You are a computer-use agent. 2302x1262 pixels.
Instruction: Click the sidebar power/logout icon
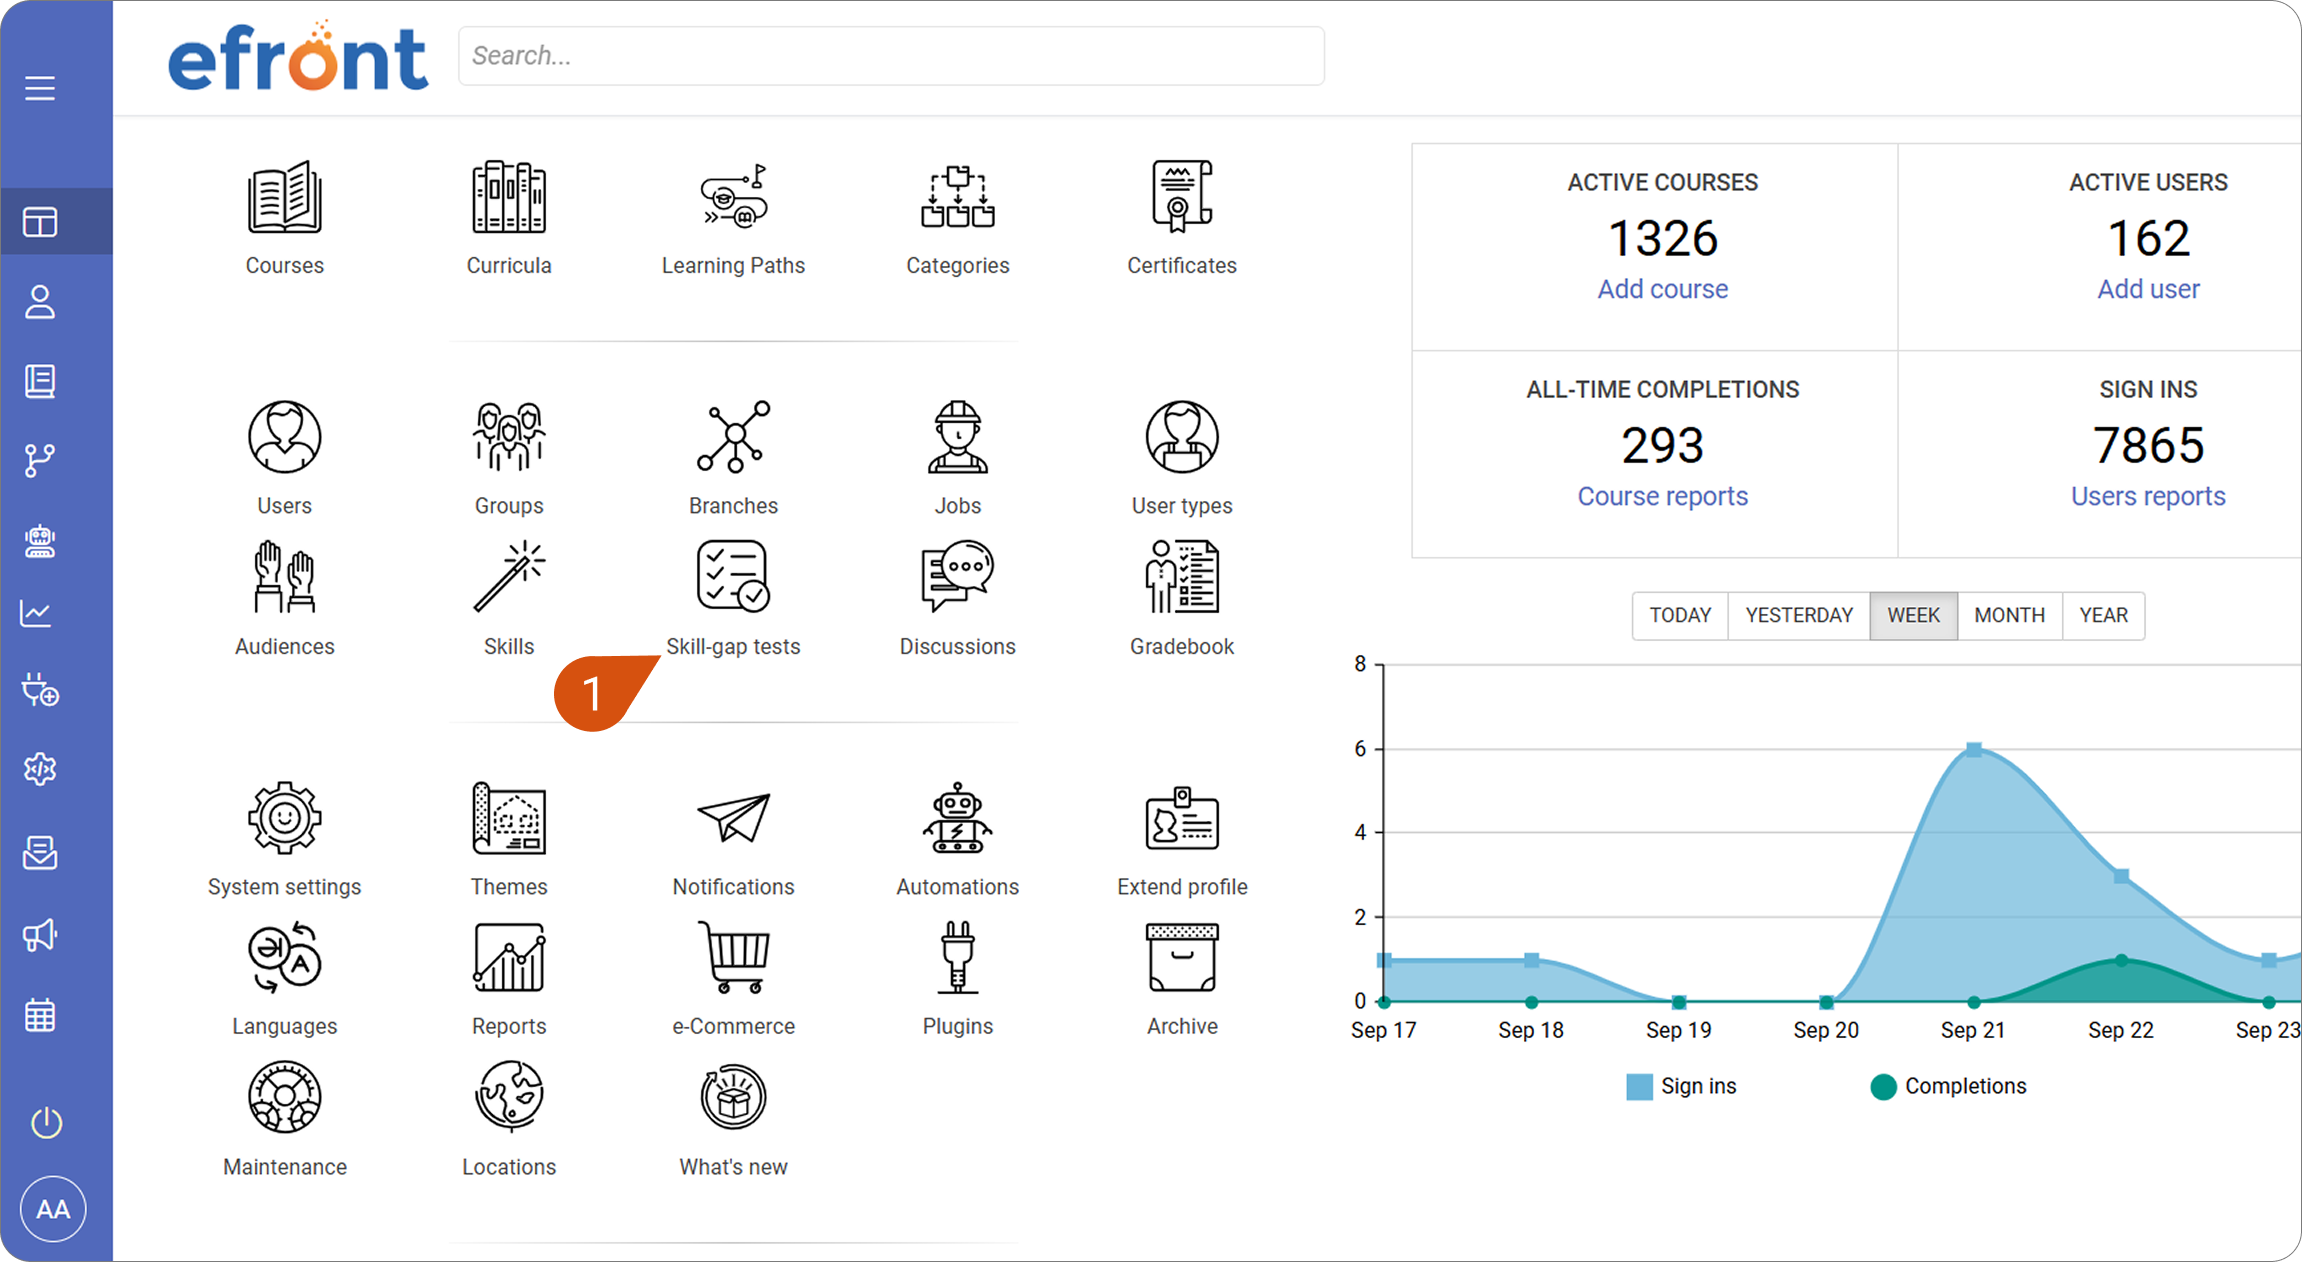pos(46,1122)
